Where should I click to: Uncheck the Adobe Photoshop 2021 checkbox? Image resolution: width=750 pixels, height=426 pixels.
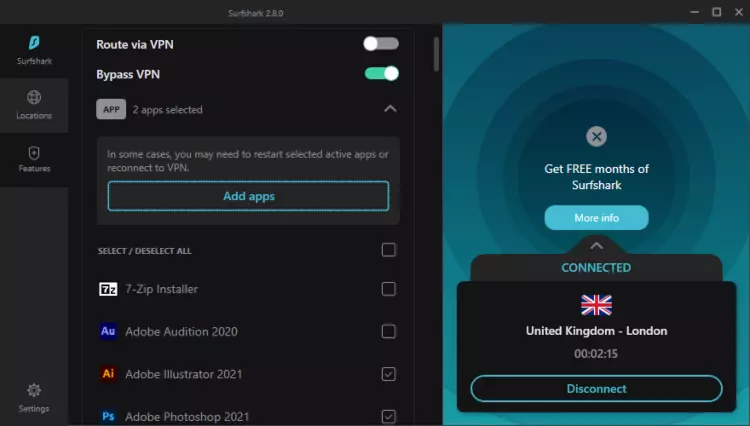388,416
